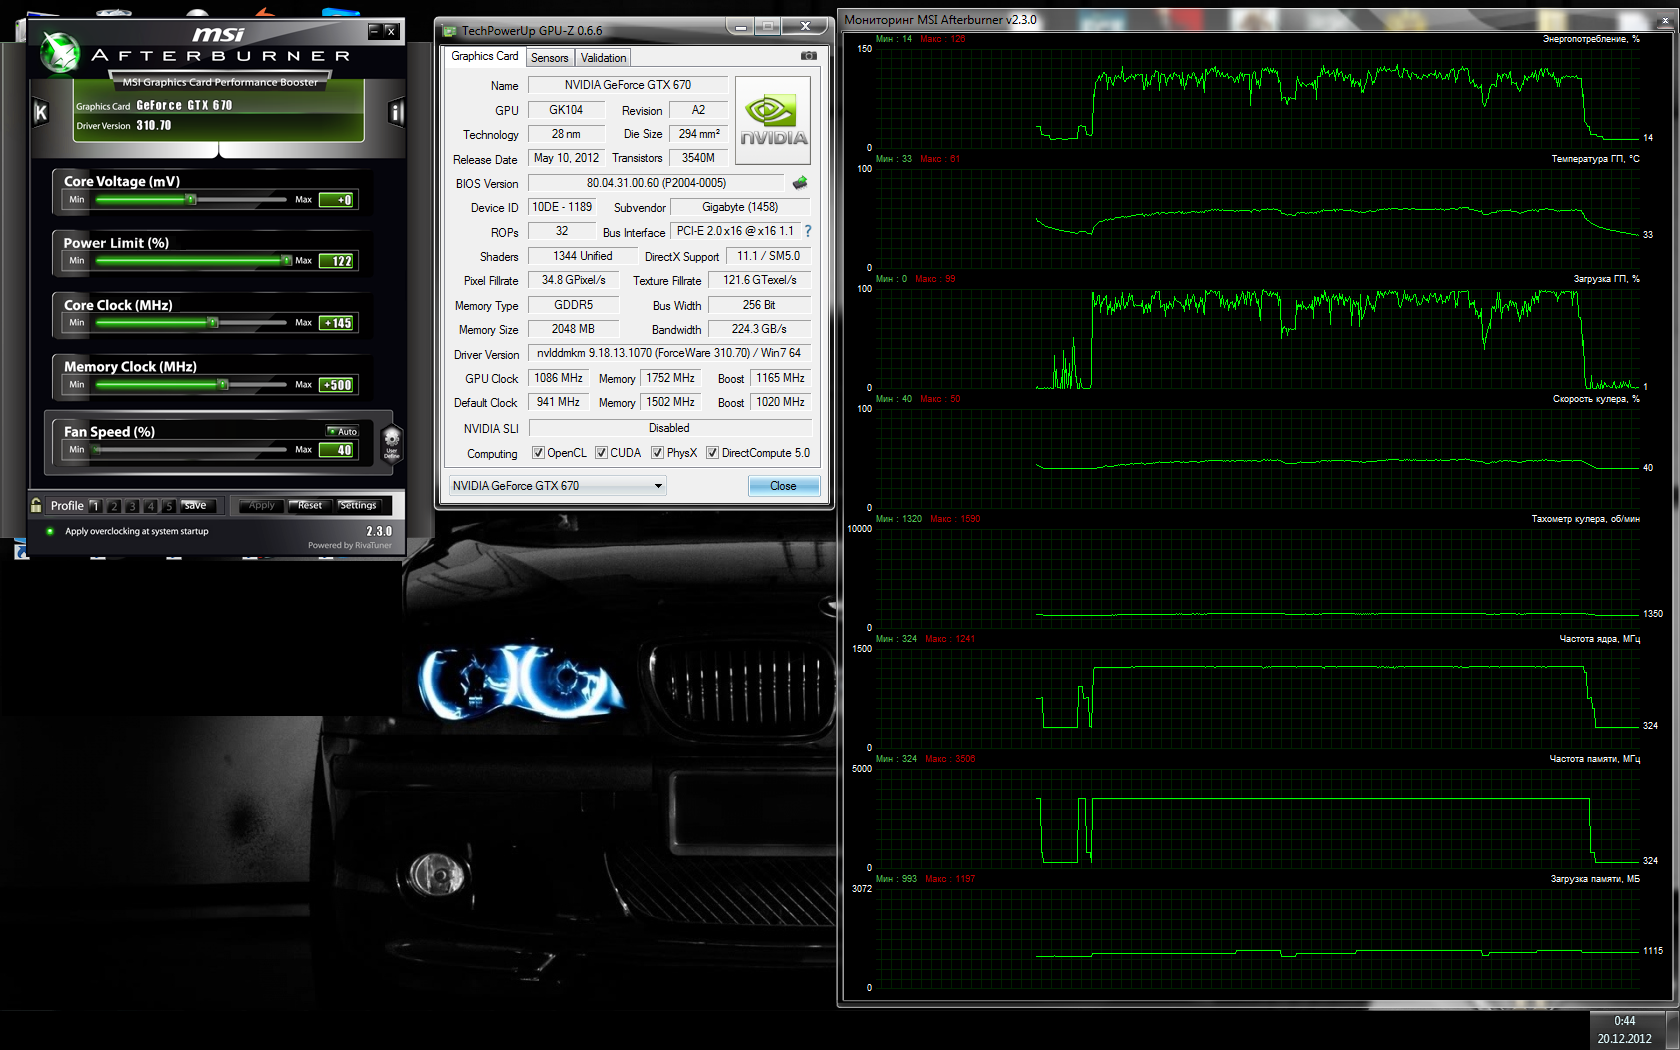
Task: Click the Default Clock 941 MHz field
Action: (x=558, y=402)
